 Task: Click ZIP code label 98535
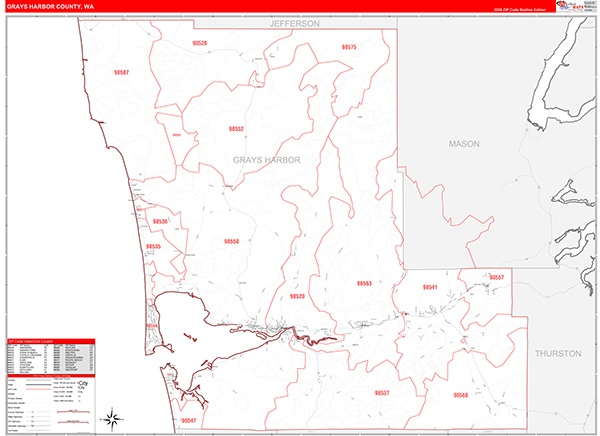[153, 246]
